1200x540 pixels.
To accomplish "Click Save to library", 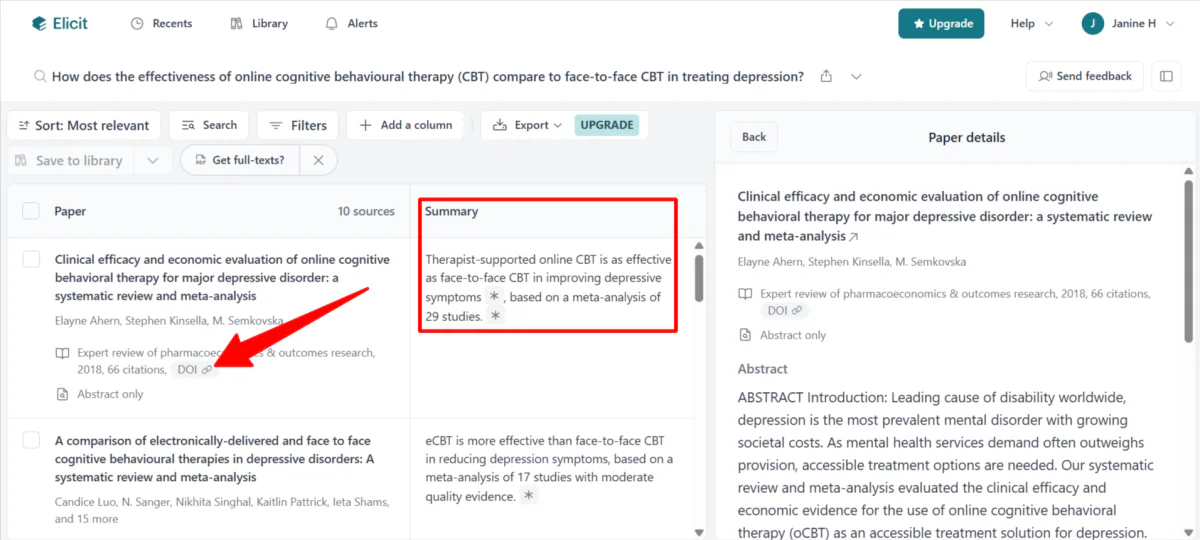I will coord(69,160).
